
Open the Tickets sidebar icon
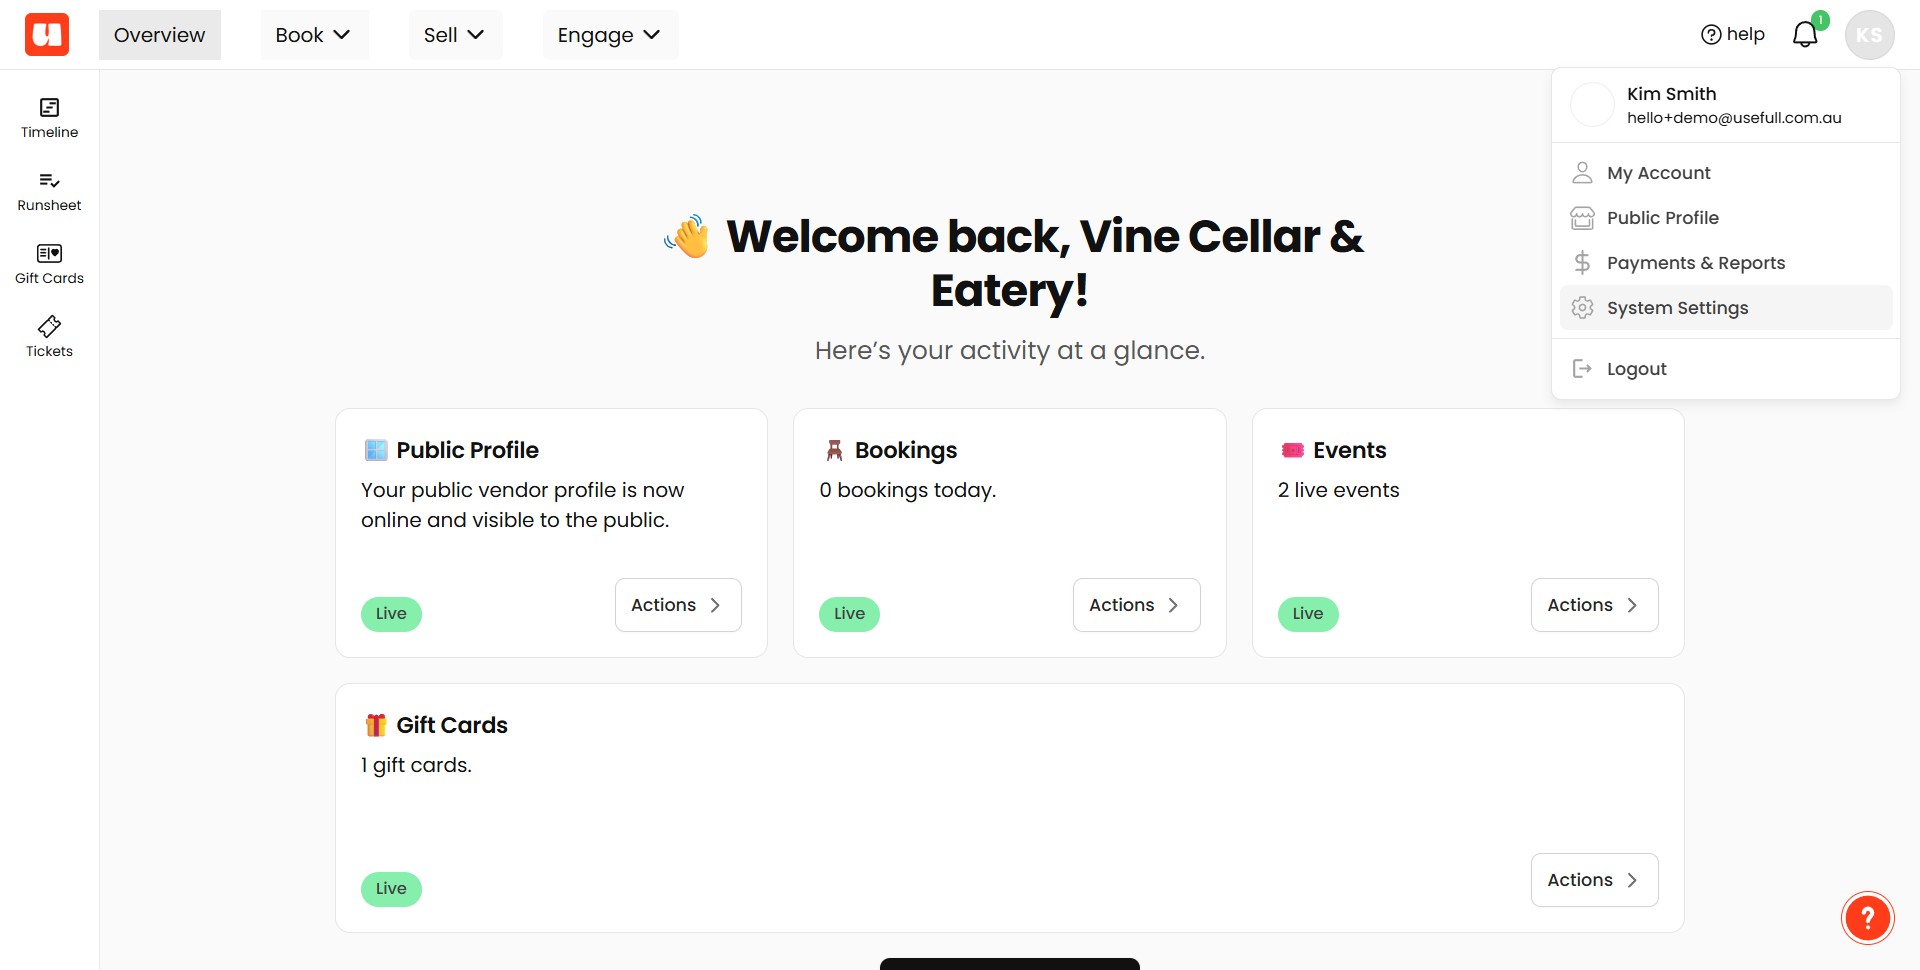coord(49,337)
